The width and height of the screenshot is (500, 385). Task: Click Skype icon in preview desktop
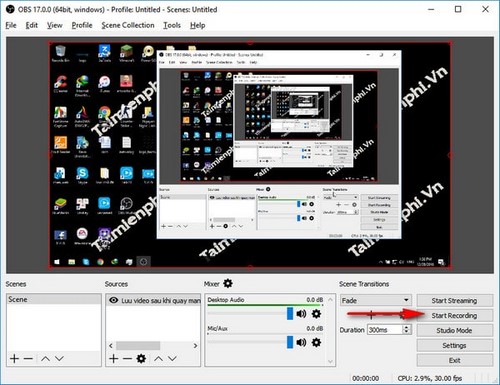tap(82, 176)
